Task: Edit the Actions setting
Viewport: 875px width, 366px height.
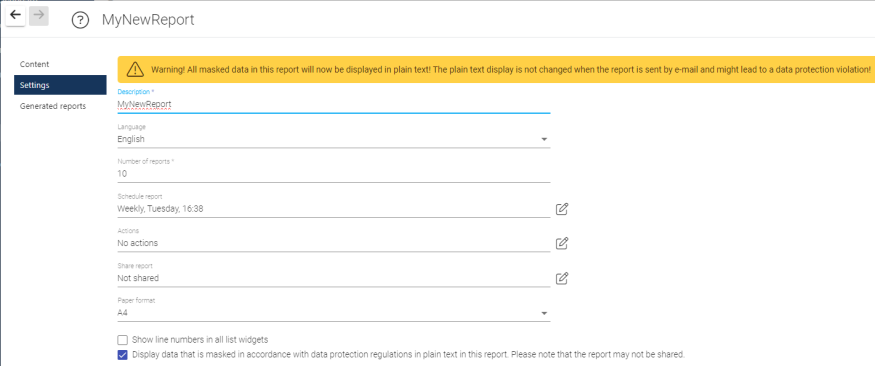Action: [x=562, y=243]
